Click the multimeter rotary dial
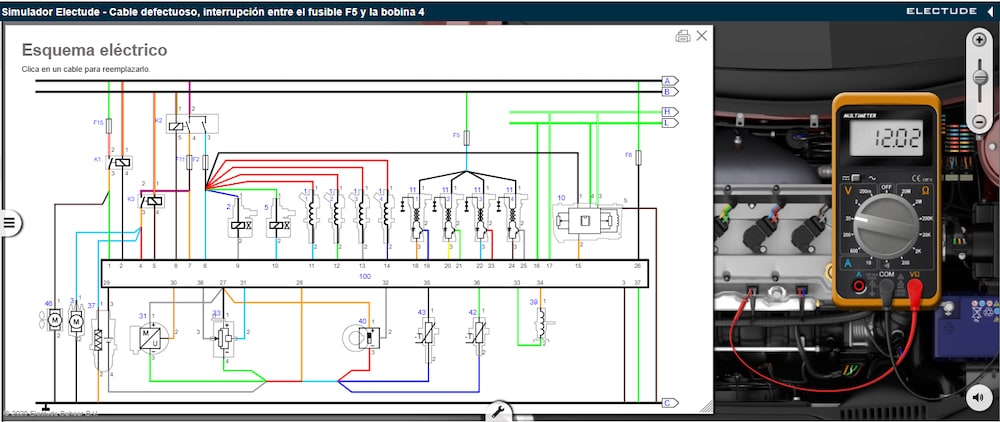 [886, 224]
